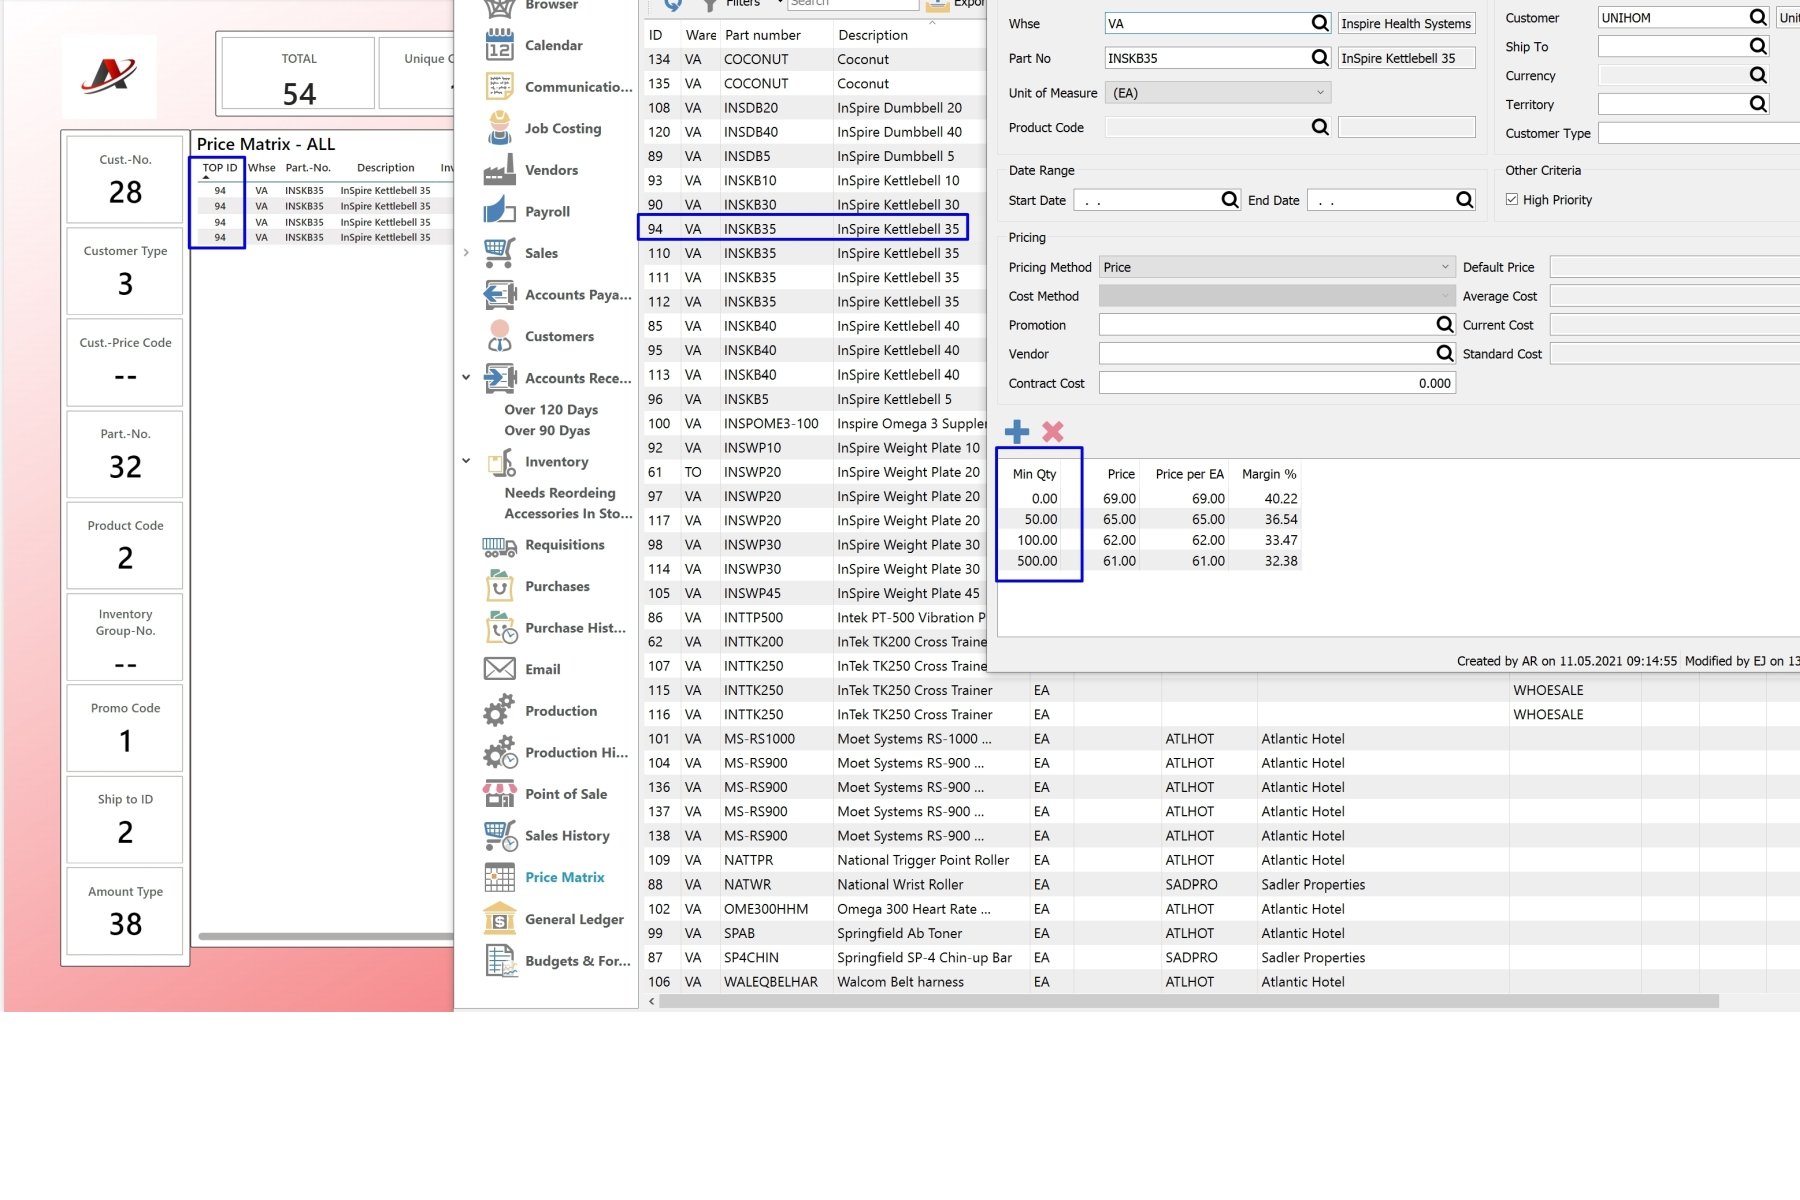Select the Needs Reordeing filter
The width and height of the screenshot is (1800, 1200).
(x=560, y=493)
